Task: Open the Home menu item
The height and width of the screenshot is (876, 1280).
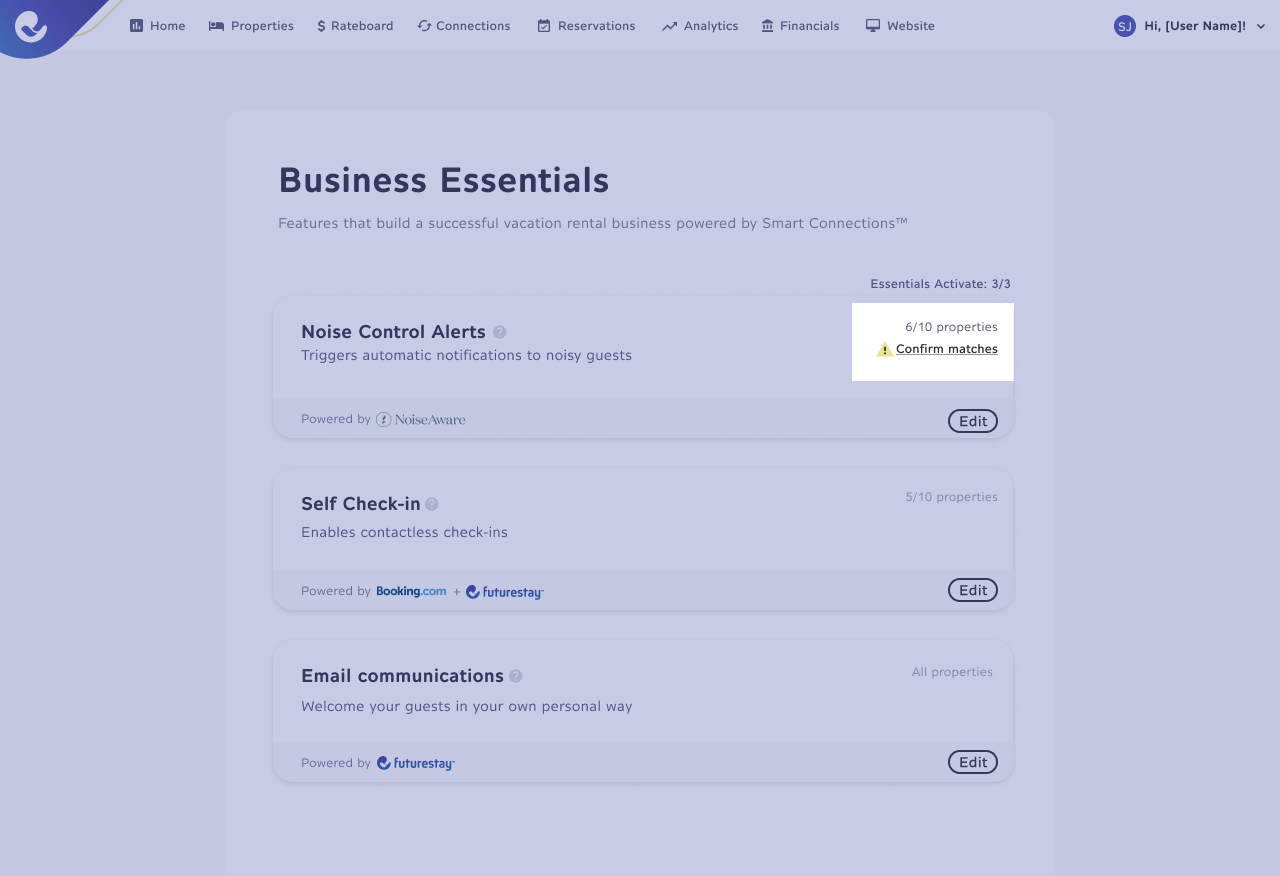Action: [158, 26]
